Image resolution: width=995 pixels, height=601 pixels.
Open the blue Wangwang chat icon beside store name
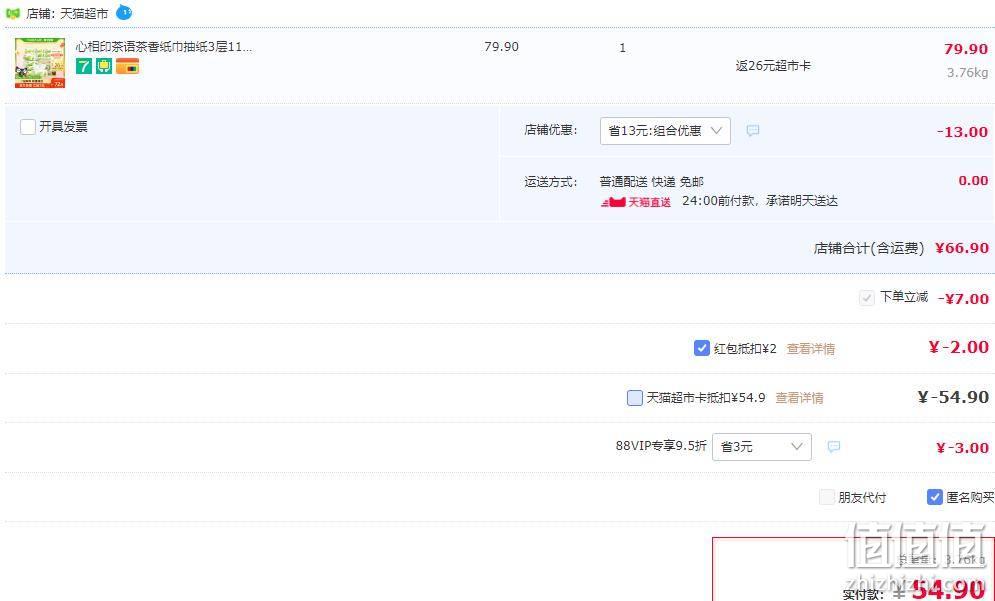click(124, 12)
